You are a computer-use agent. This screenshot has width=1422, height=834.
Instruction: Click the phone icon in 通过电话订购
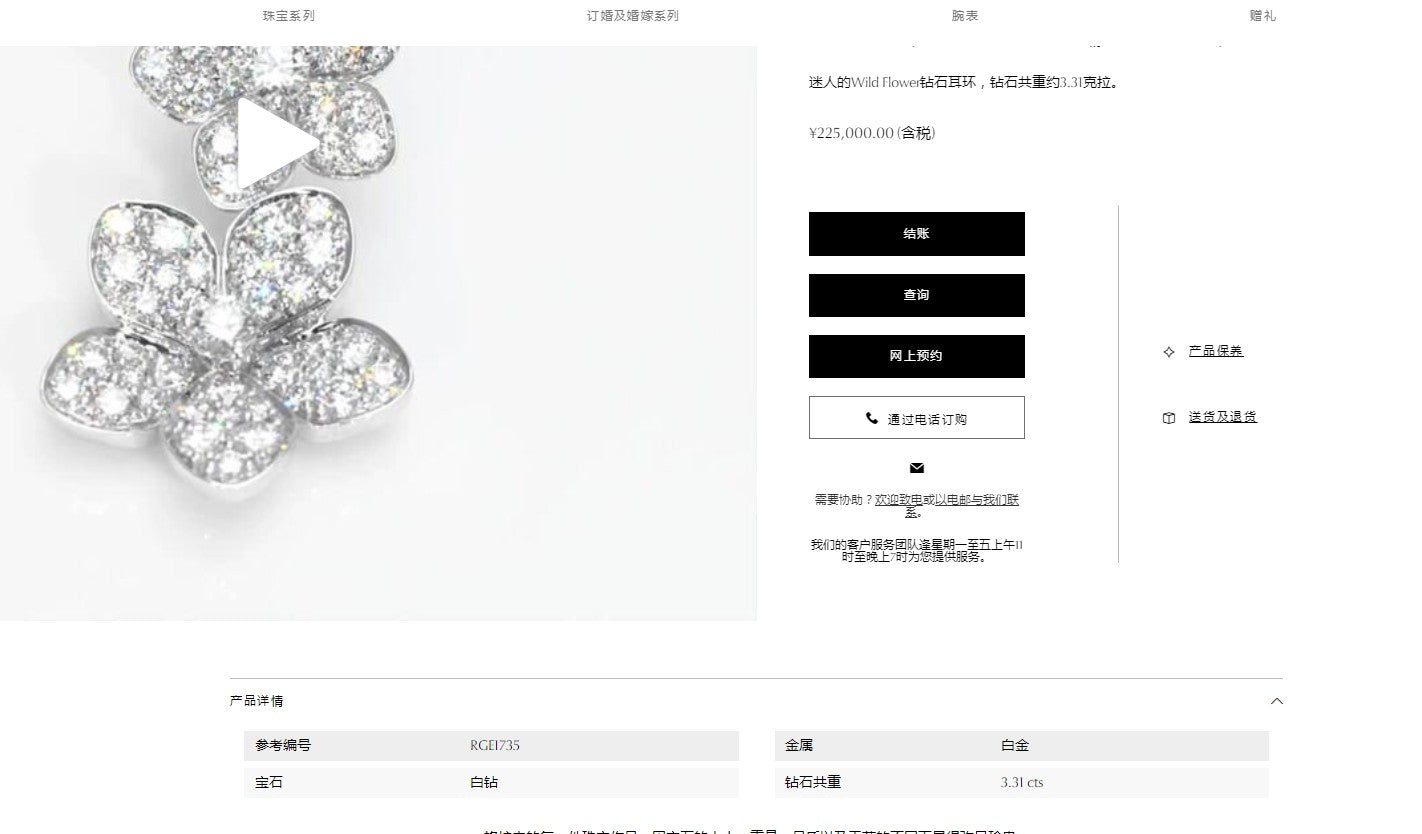pyautogui.click(x=872, y=419)
